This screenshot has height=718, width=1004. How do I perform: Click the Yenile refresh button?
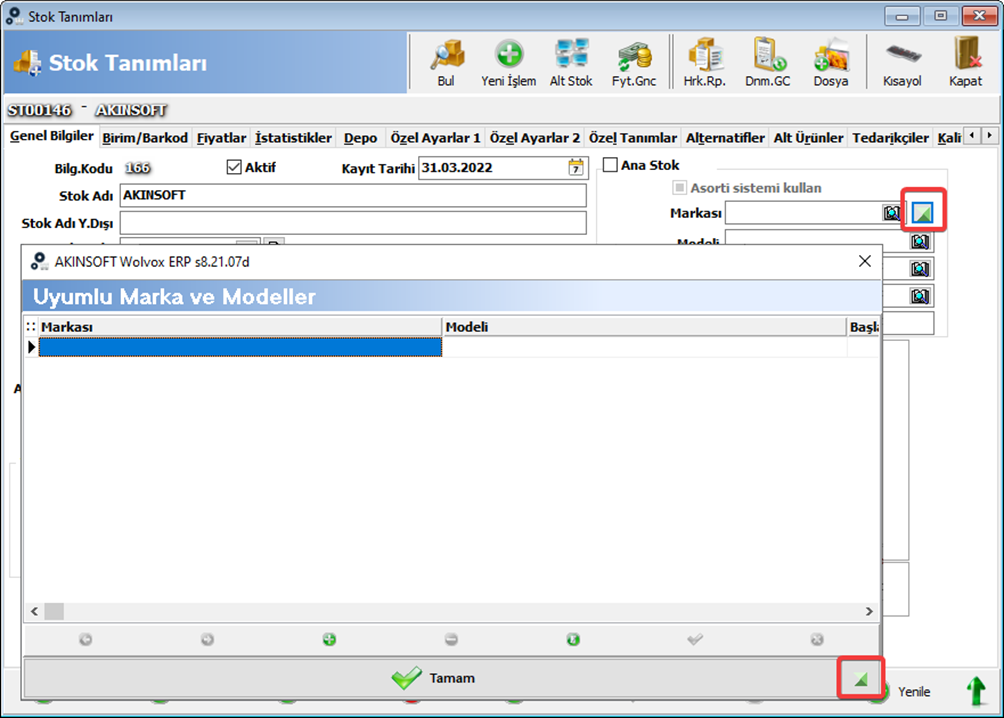(914, 692)
